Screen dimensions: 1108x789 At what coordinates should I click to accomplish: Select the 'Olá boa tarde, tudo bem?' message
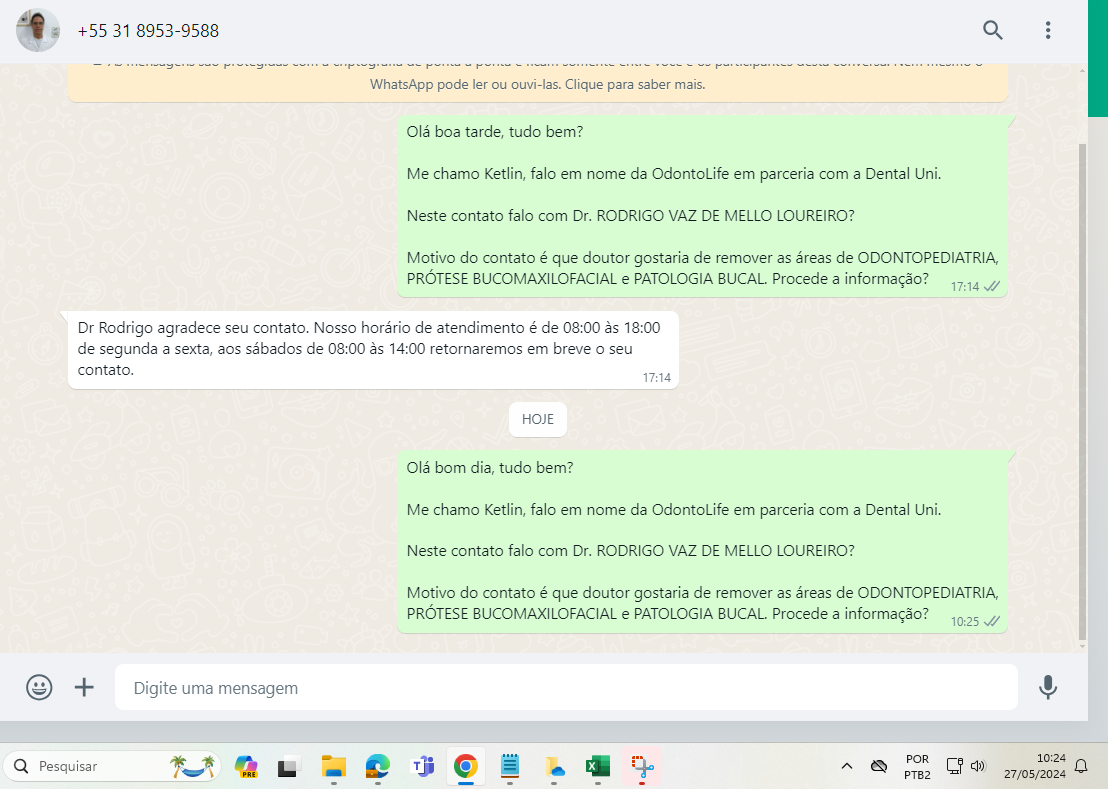(702, 206)
